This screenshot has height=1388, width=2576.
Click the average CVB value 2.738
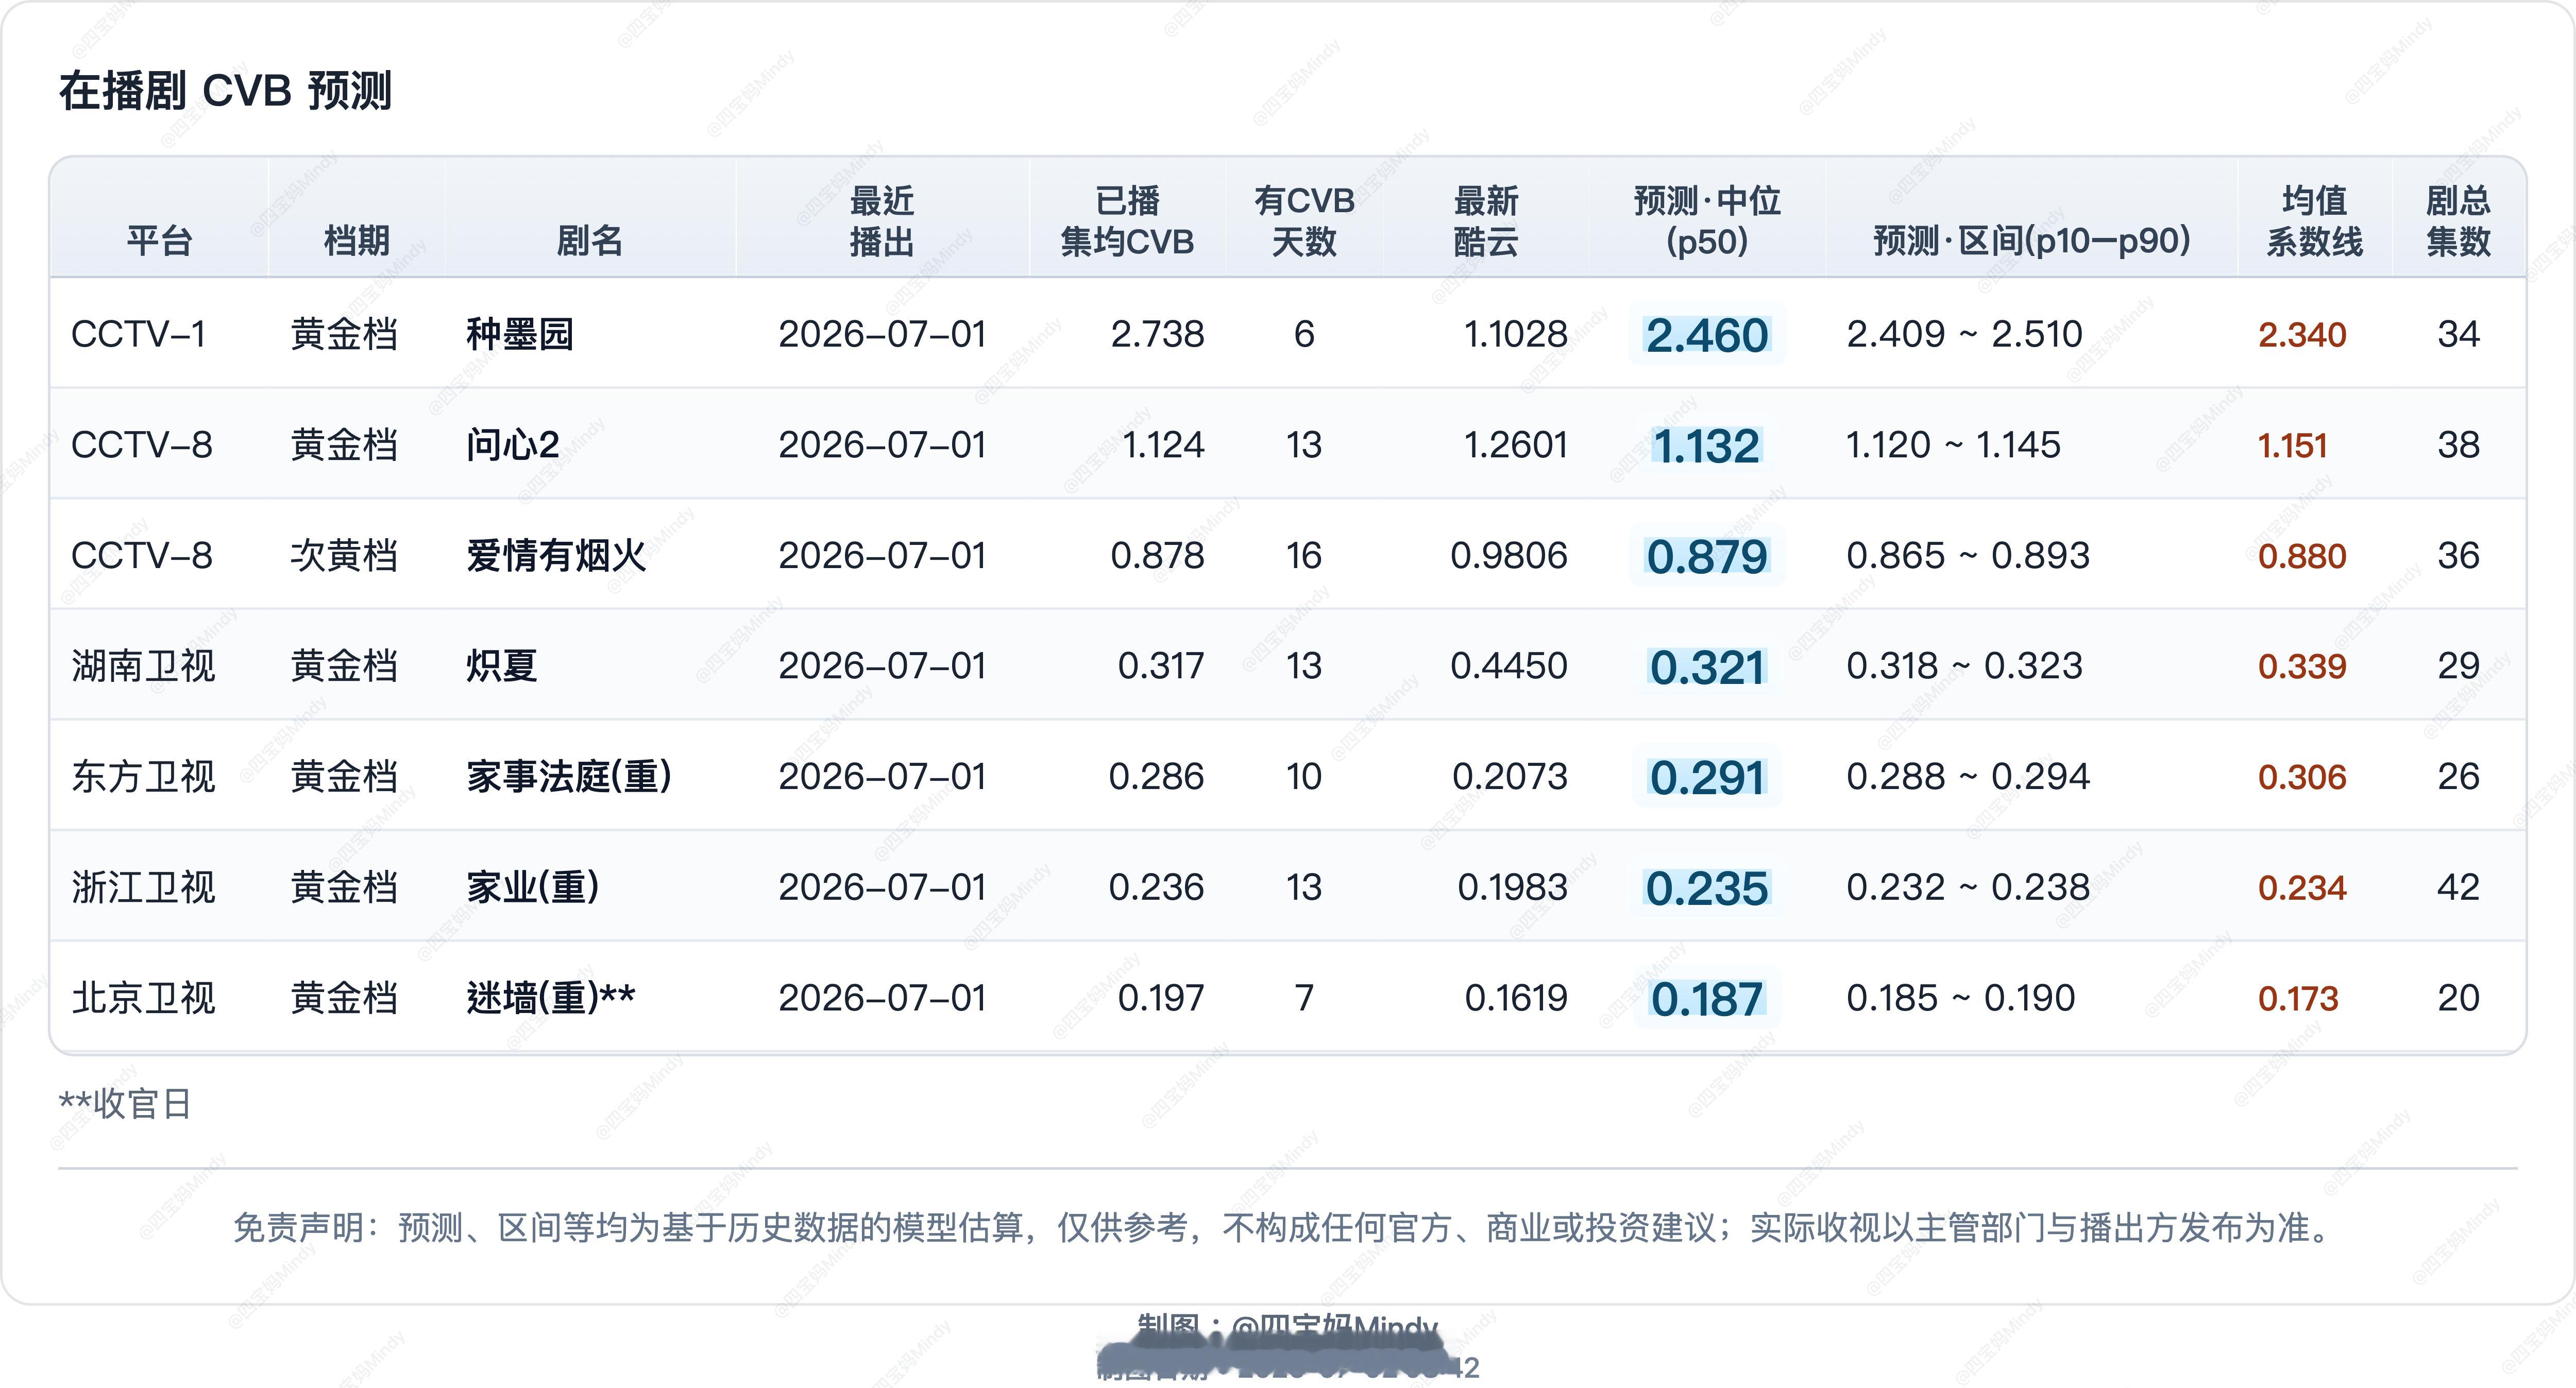point(1157,334)
